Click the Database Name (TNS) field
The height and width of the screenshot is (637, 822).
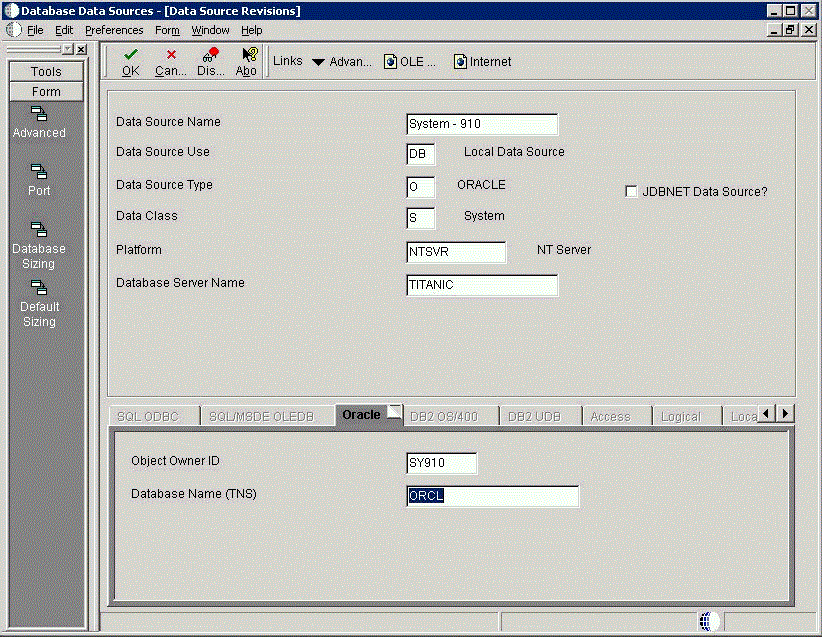[492, 496]
